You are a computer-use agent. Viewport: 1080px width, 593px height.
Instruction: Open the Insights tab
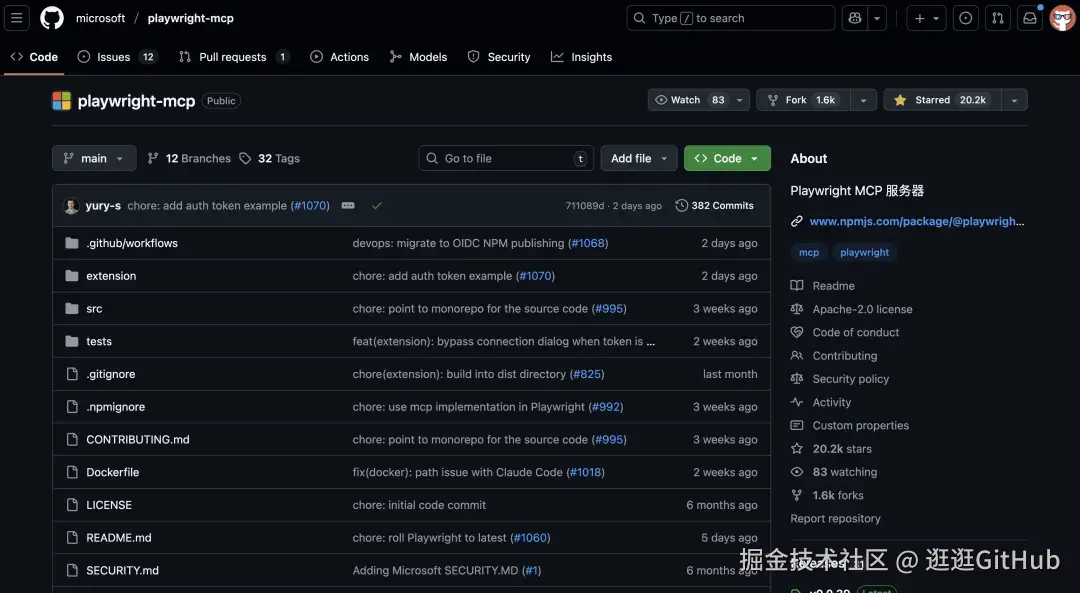tap(581, 57)
